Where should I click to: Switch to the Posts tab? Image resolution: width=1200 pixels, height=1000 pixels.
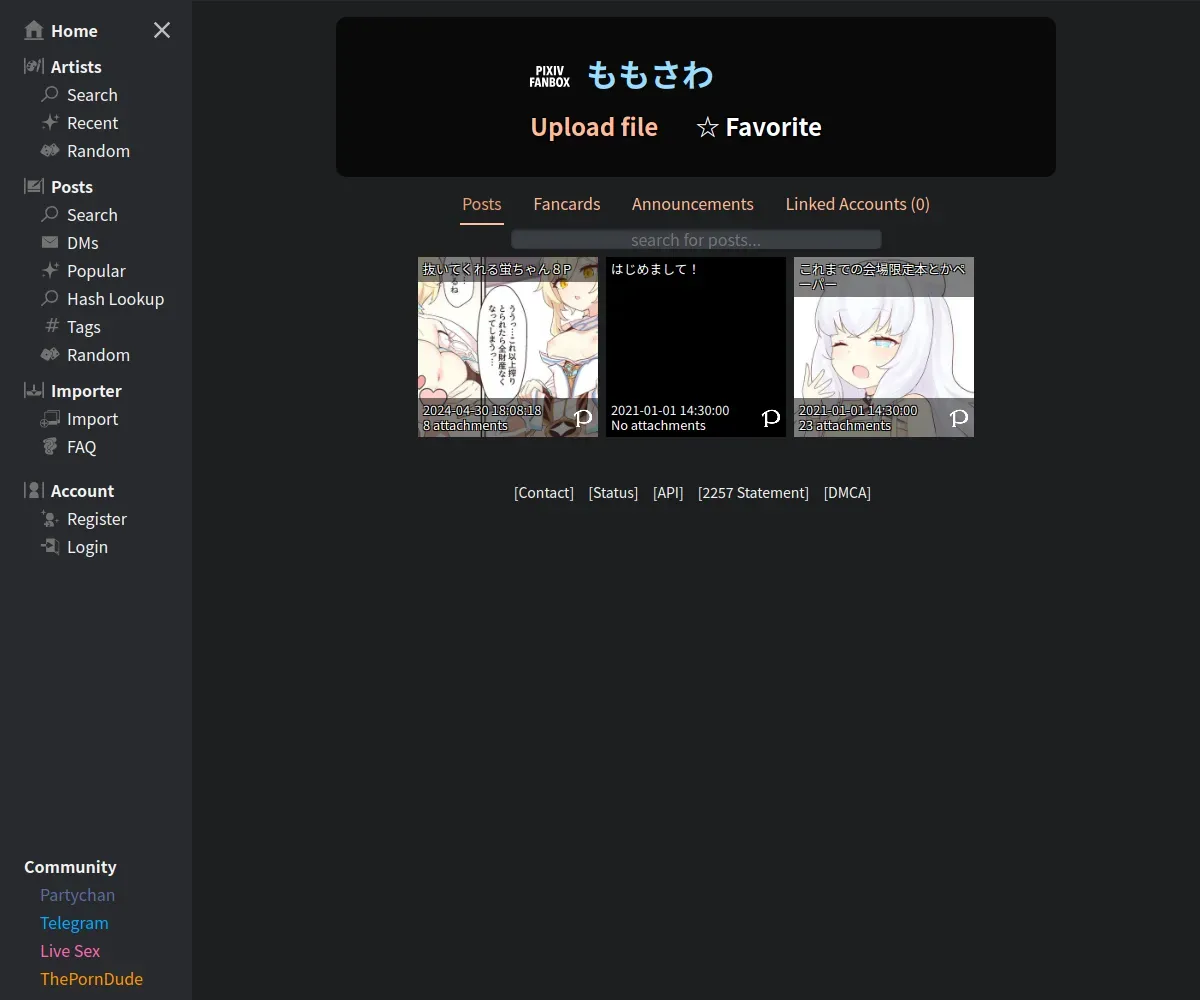pos(482,204)
